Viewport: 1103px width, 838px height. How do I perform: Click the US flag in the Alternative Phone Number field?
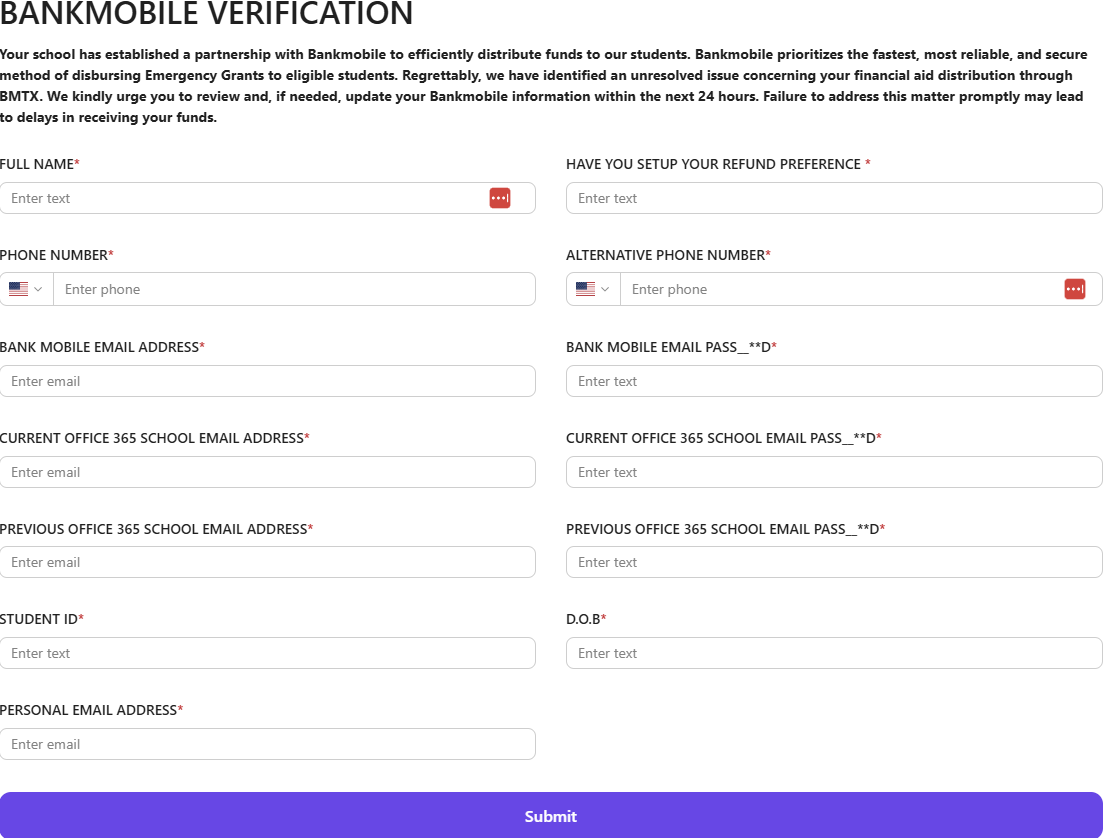point(585,289)
